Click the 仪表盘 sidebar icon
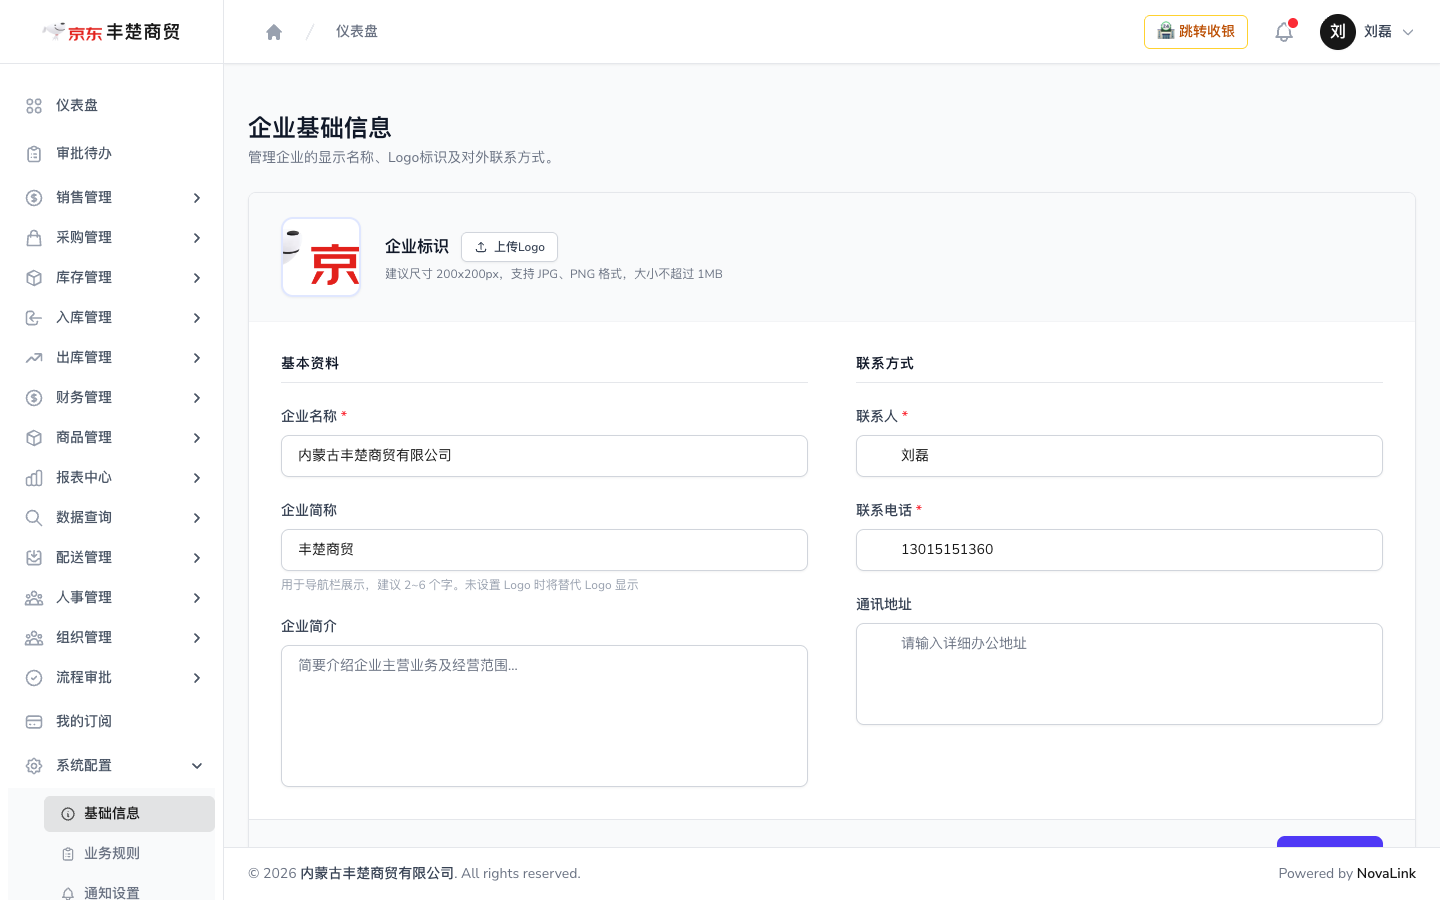 (34, 106)
